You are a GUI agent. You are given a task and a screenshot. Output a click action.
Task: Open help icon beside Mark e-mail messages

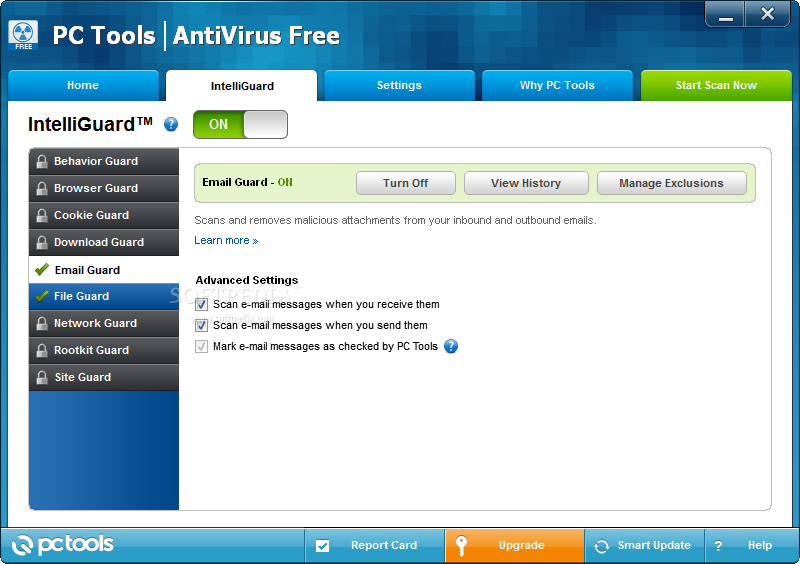[x=451, y=346]
